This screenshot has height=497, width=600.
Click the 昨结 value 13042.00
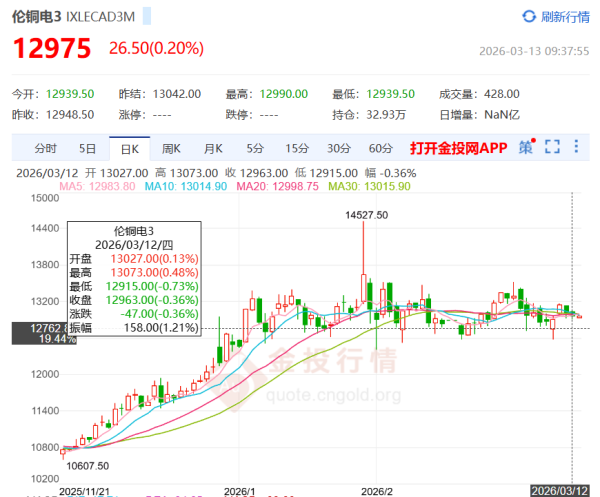coord(177,94)
